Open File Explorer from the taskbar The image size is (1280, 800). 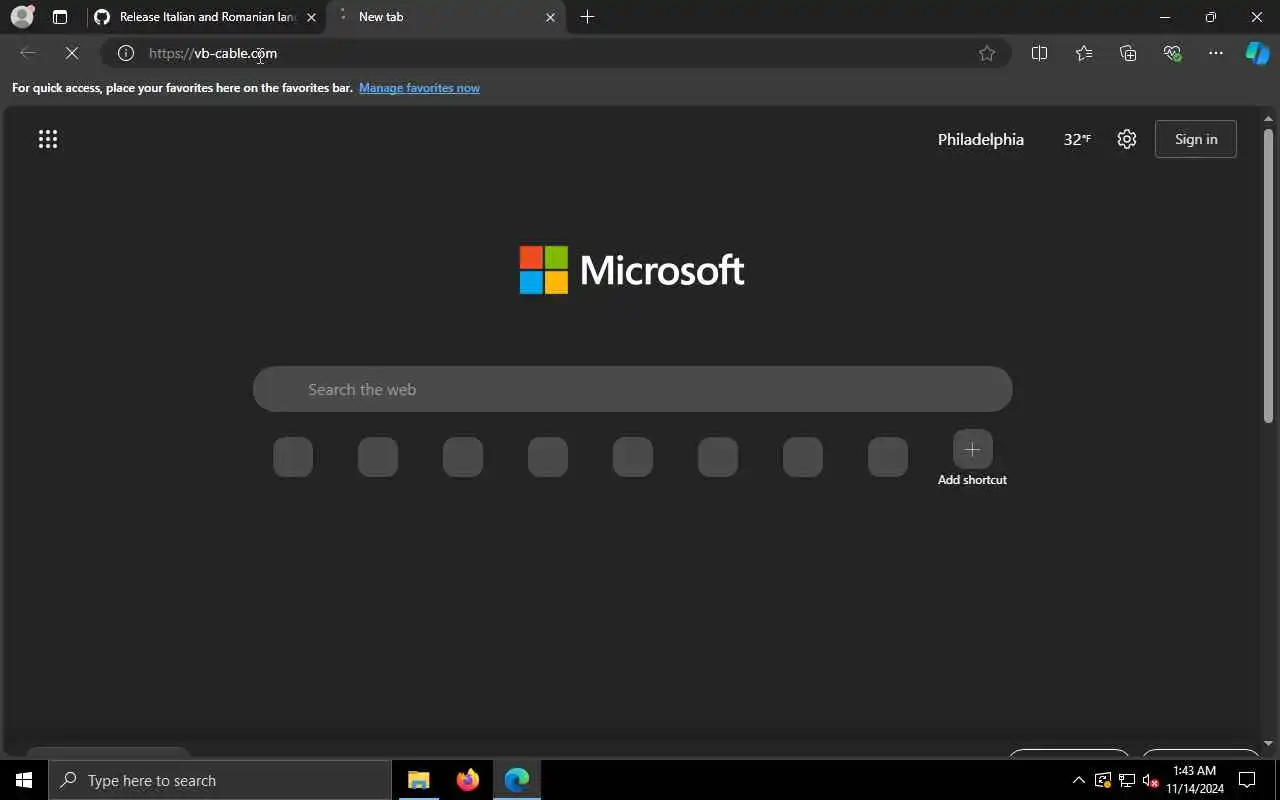point(418,780)
